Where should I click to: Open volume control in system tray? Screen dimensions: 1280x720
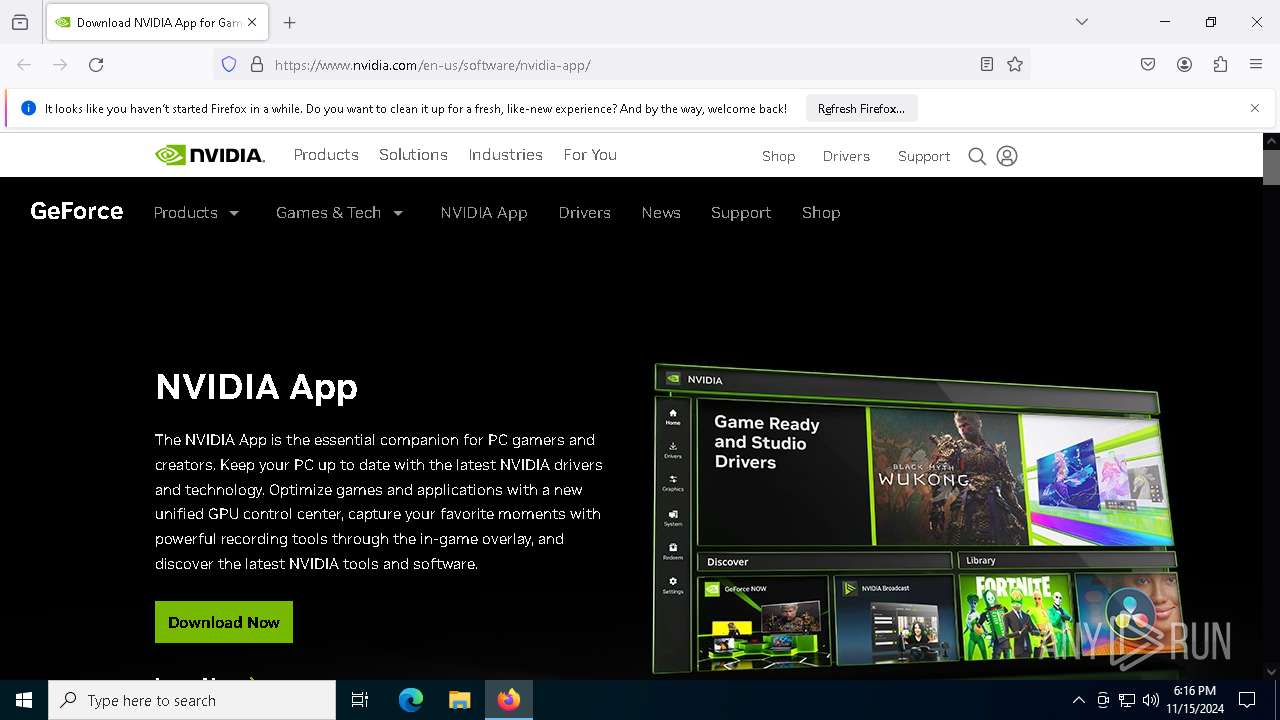click(1151, 700)
